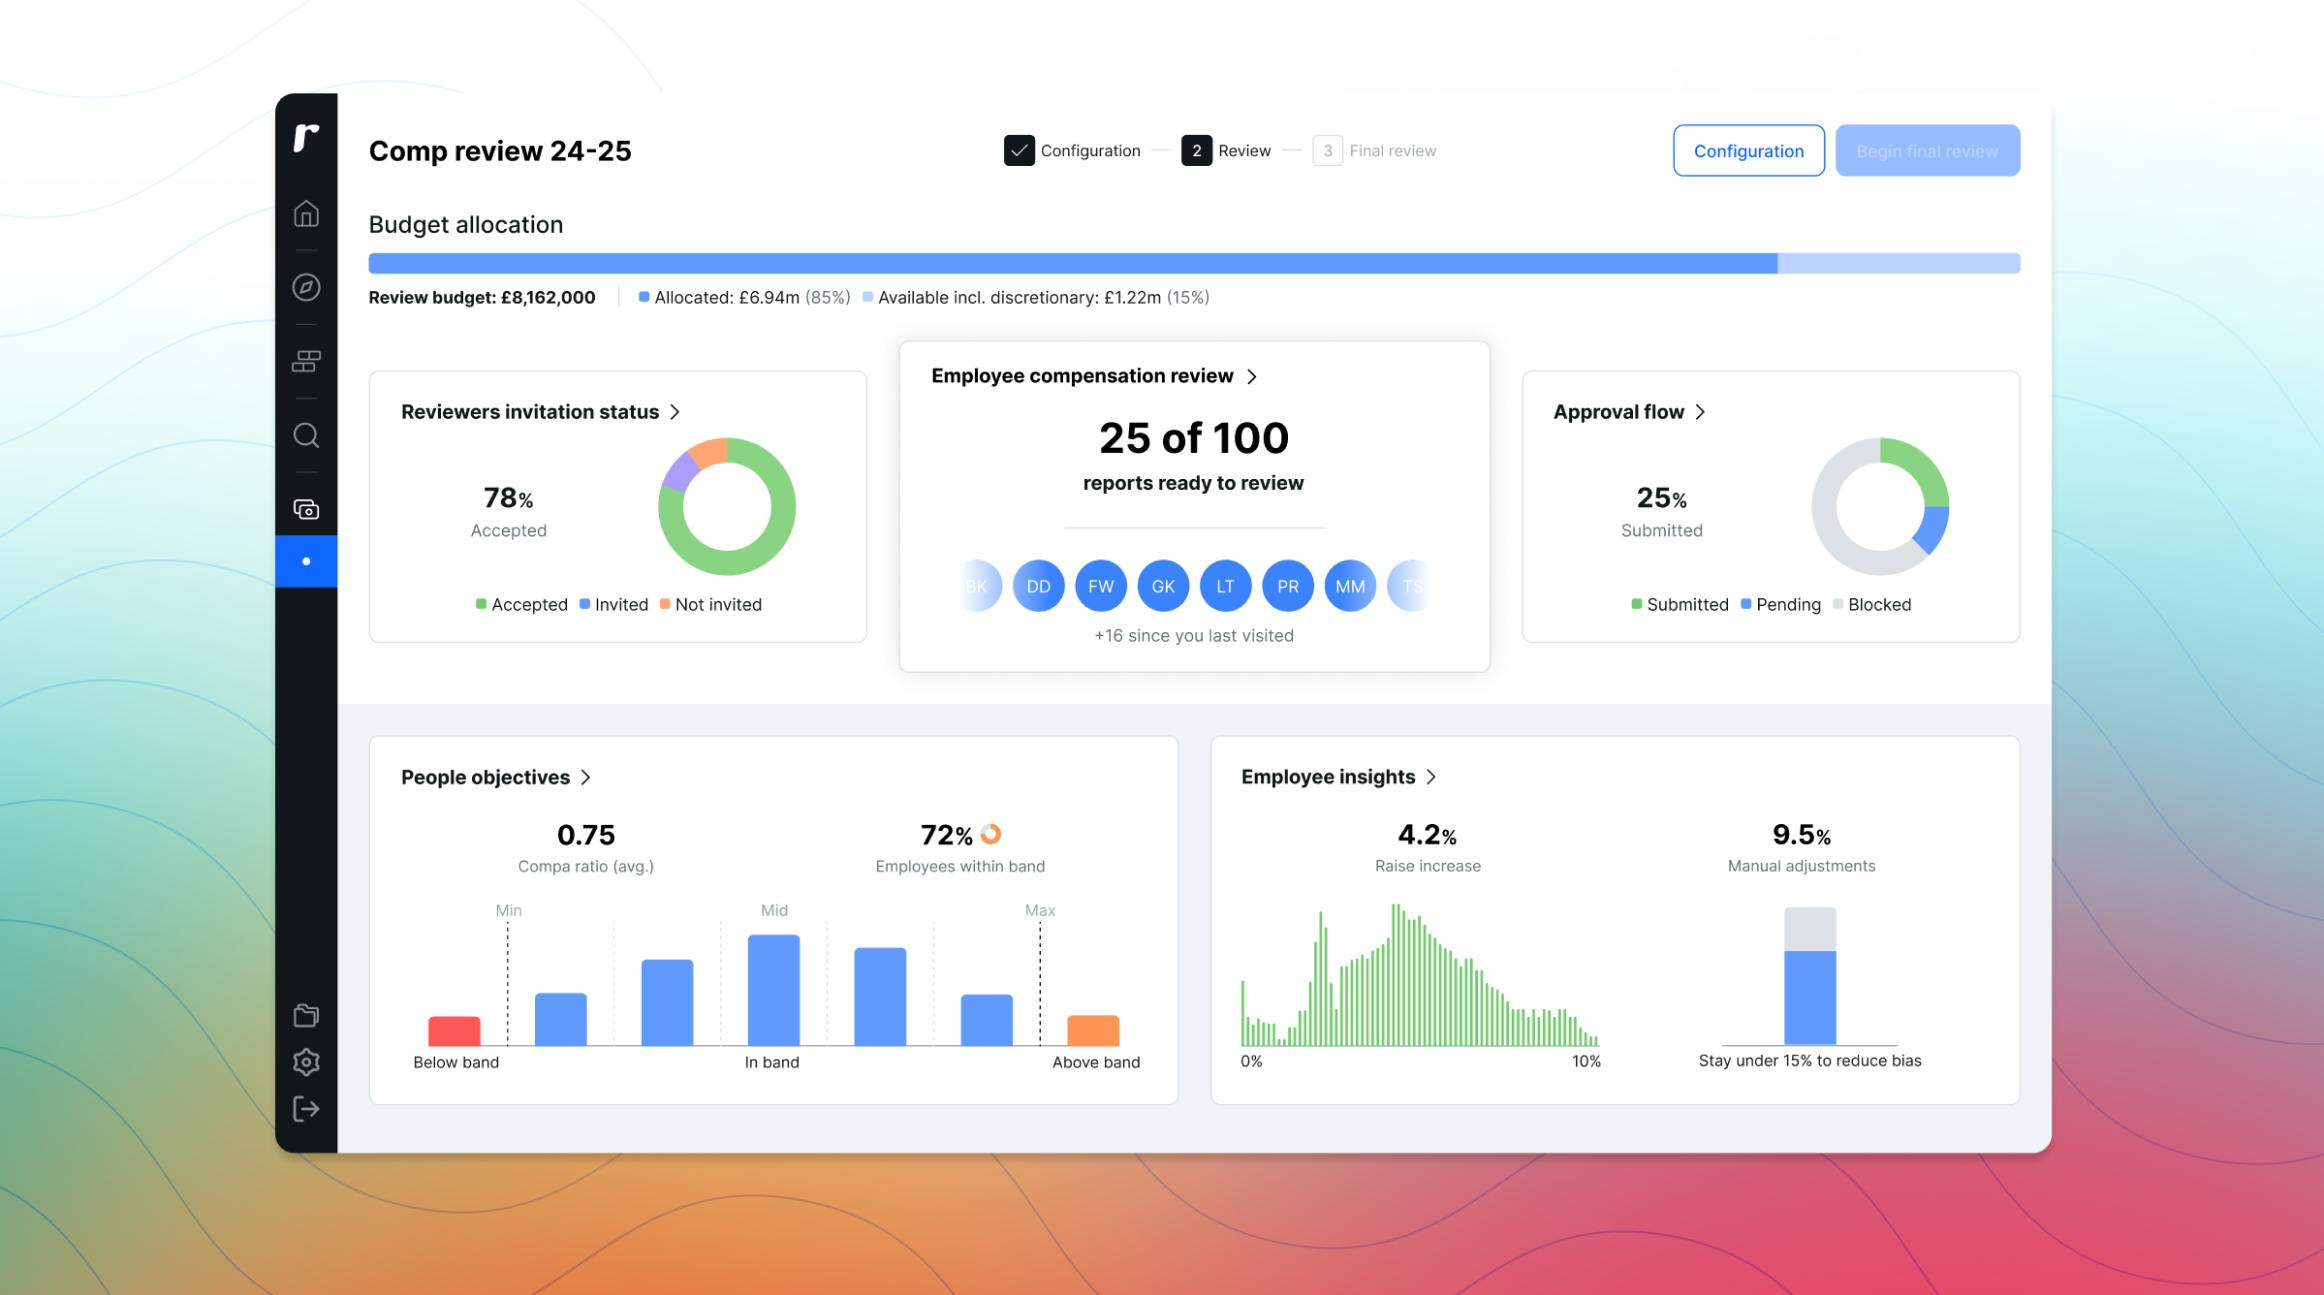Open the compensation cards icon in the sidebar
The image size is (2324, 1295).
pyautogui.click(x=306, y=510)
